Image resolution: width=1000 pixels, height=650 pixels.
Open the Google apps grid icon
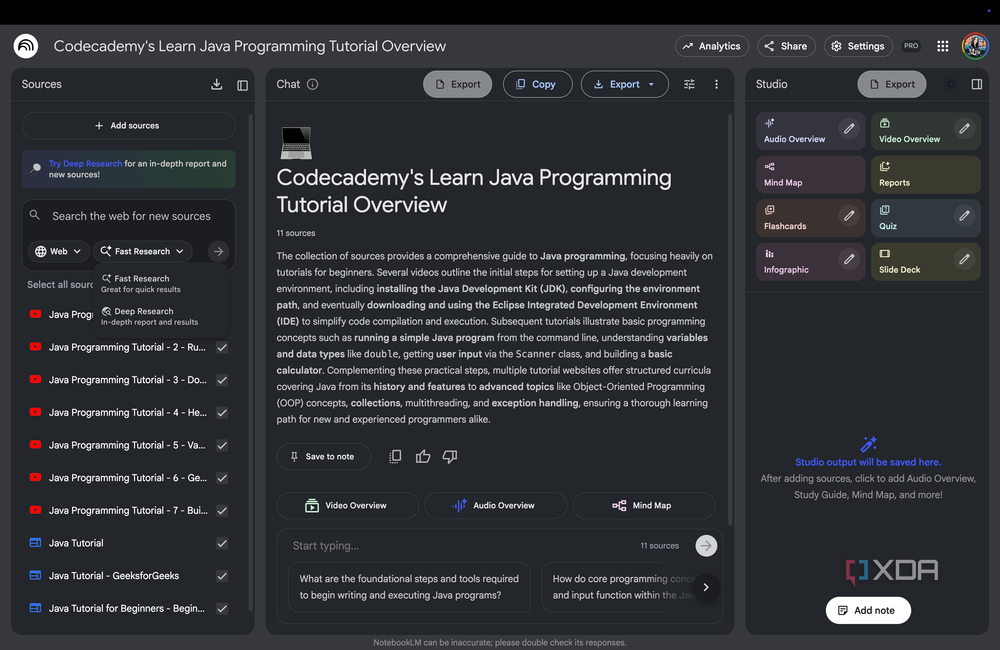coord(943,46)
